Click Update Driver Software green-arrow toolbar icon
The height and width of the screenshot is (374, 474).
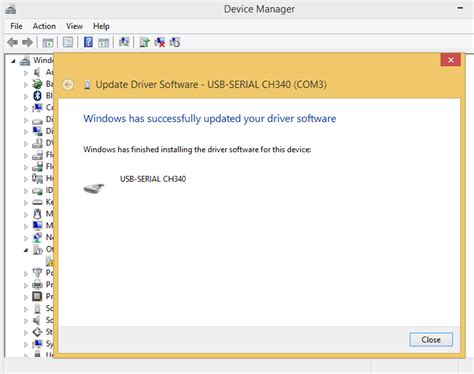click(x=144, y=42)
